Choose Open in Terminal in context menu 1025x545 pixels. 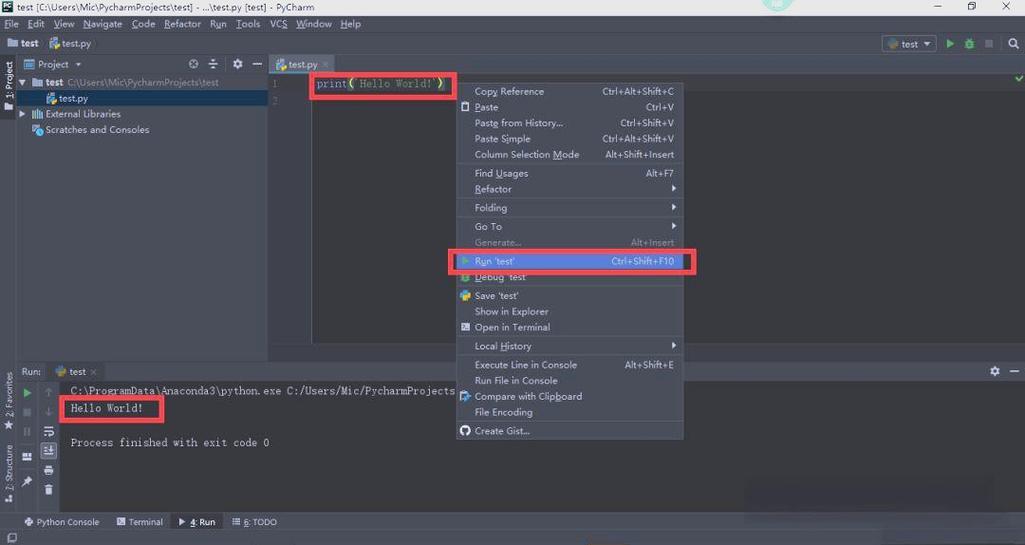click(569, 327)
